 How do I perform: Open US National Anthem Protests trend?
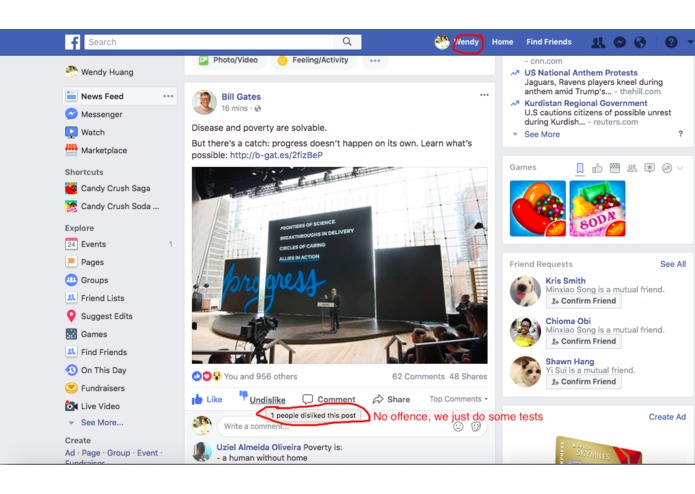click(581, 73)
